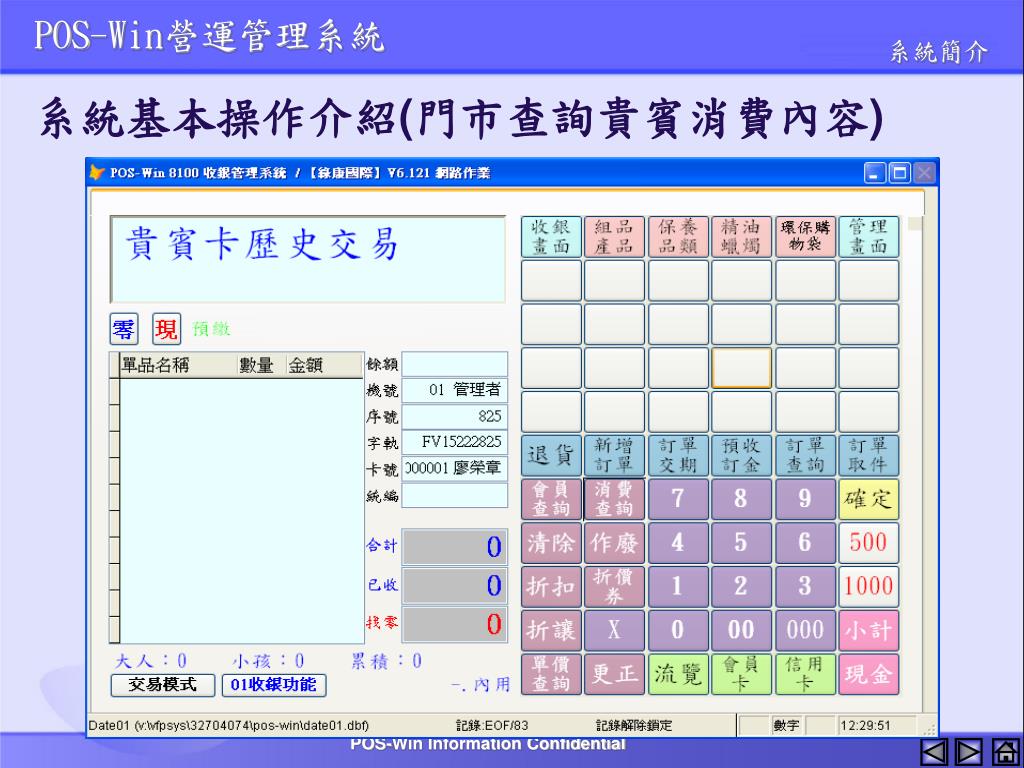Click the 訂單交期 button
Viewport: 1024px width, 768px height.
678,456
